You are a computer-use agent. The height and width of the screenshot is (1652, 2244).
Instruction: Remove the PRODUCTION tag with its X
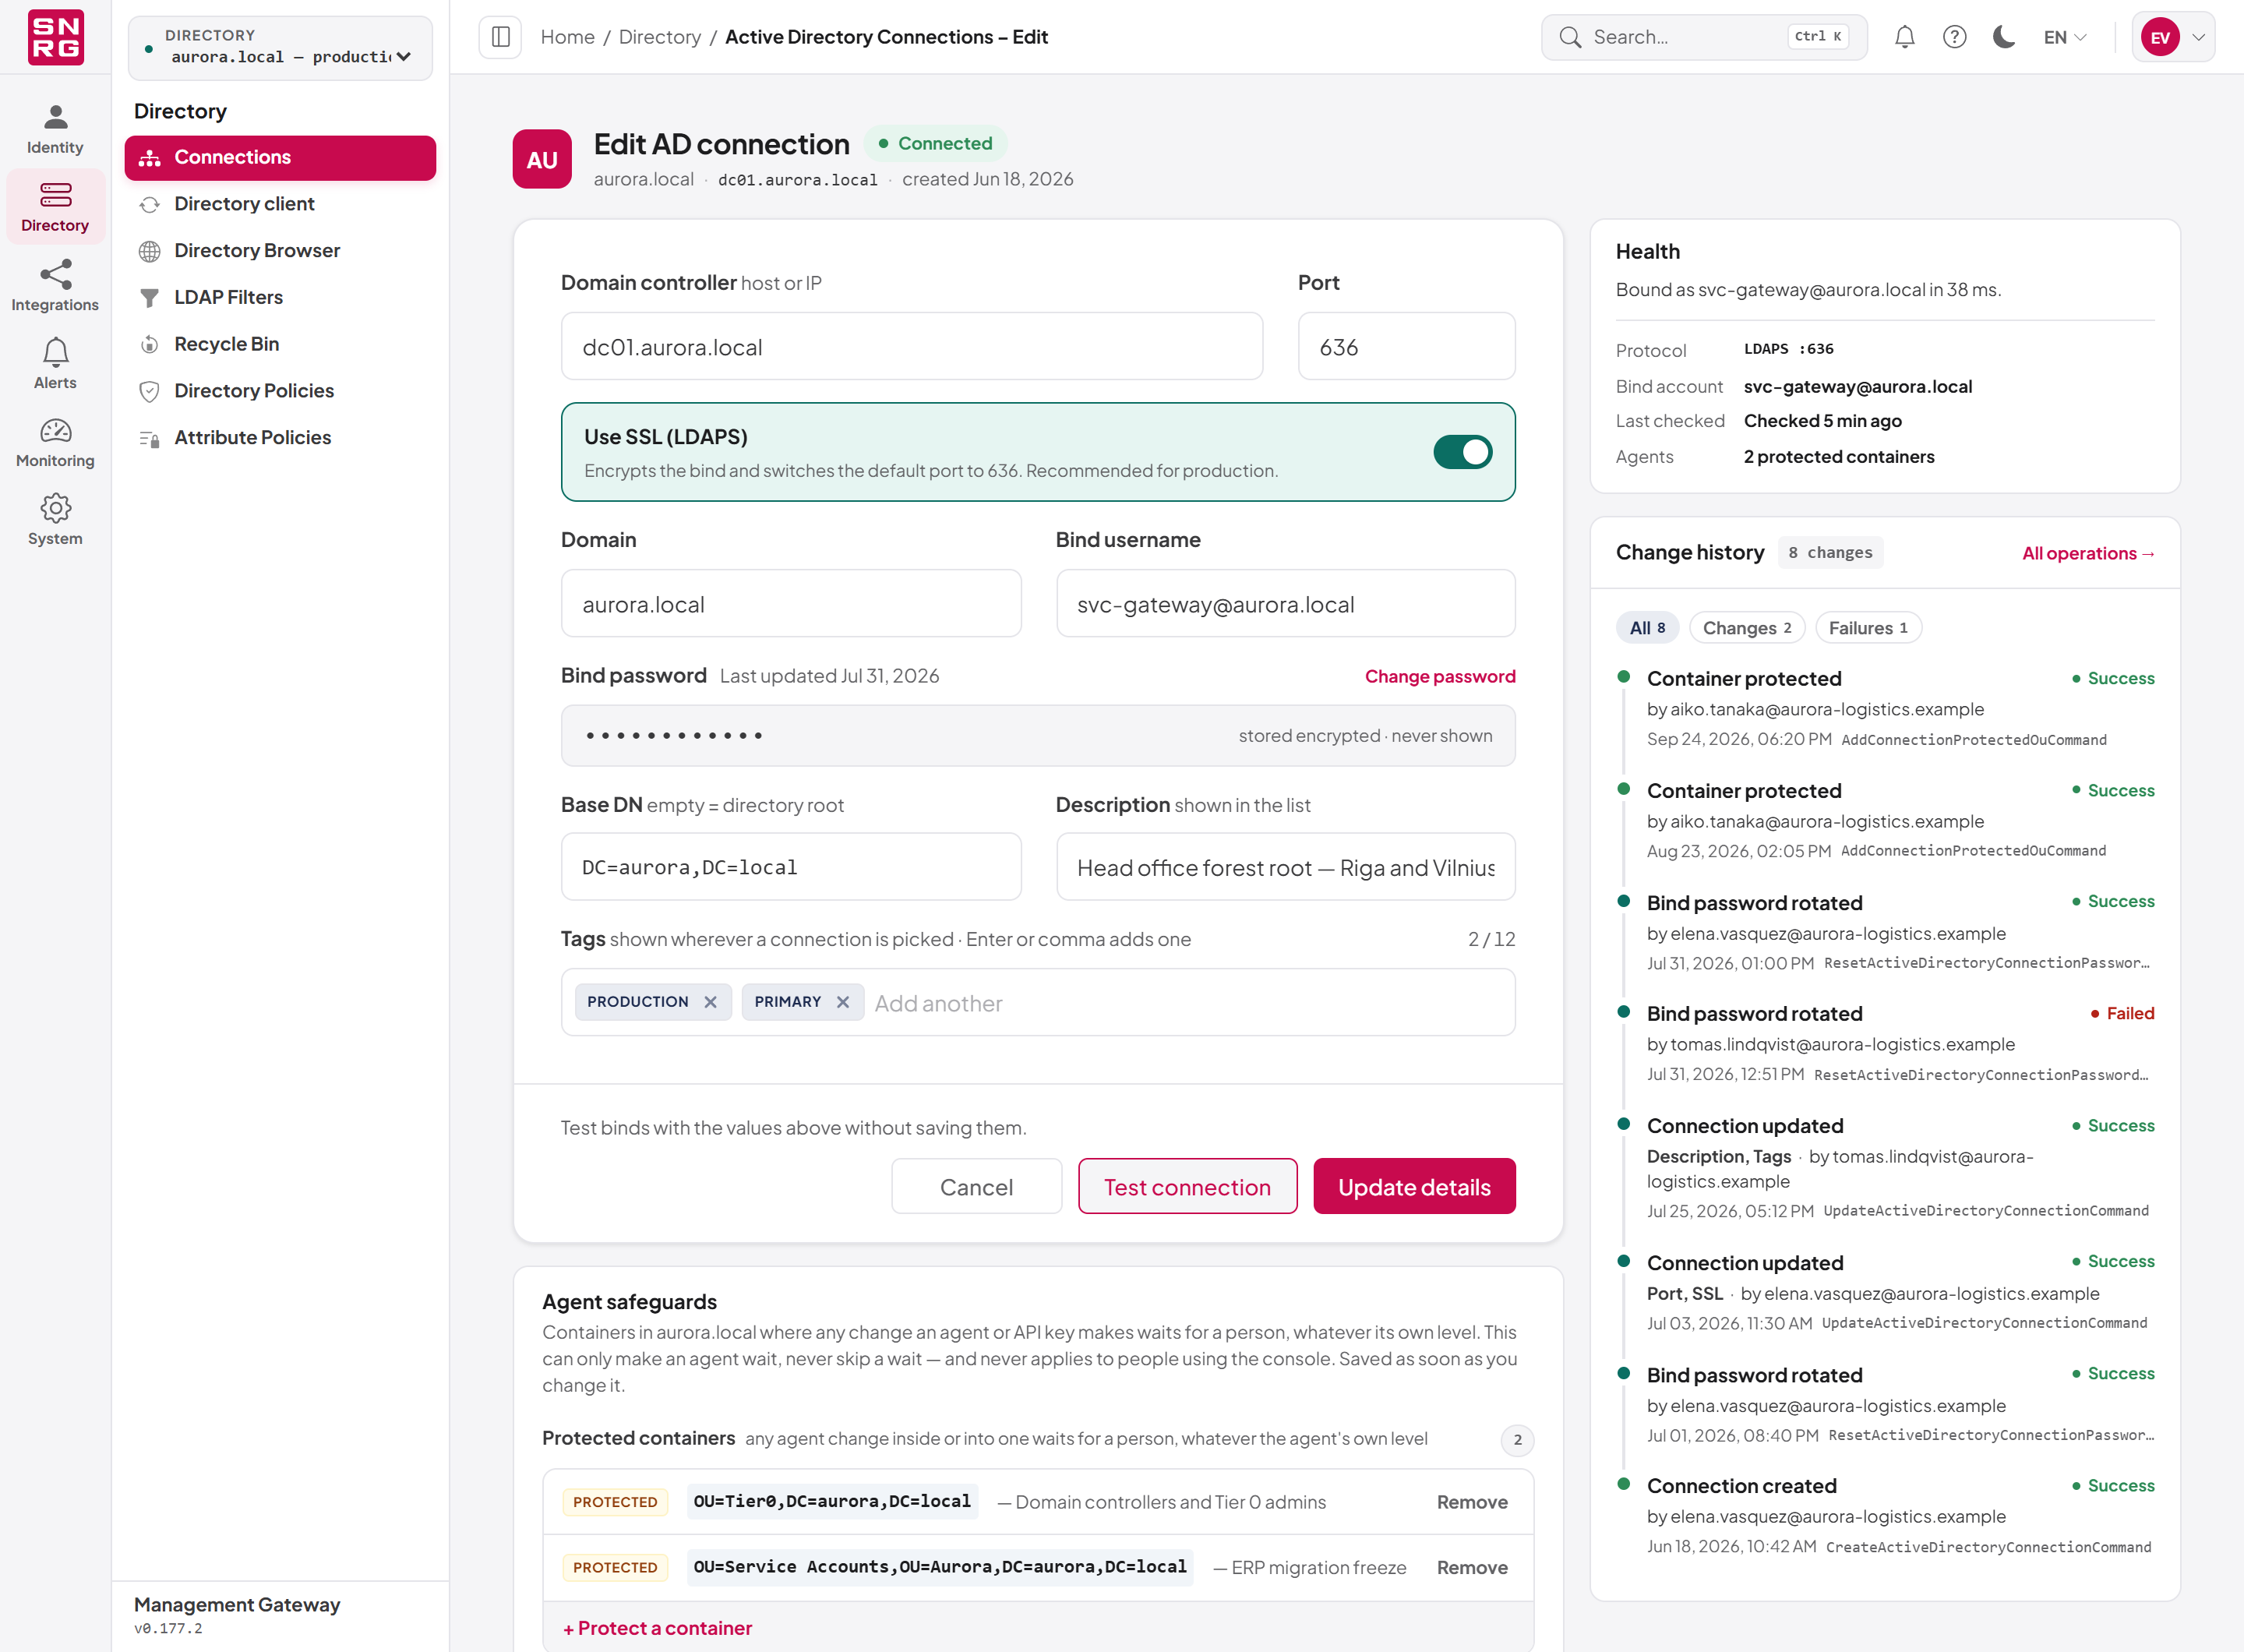(710, 1002)
